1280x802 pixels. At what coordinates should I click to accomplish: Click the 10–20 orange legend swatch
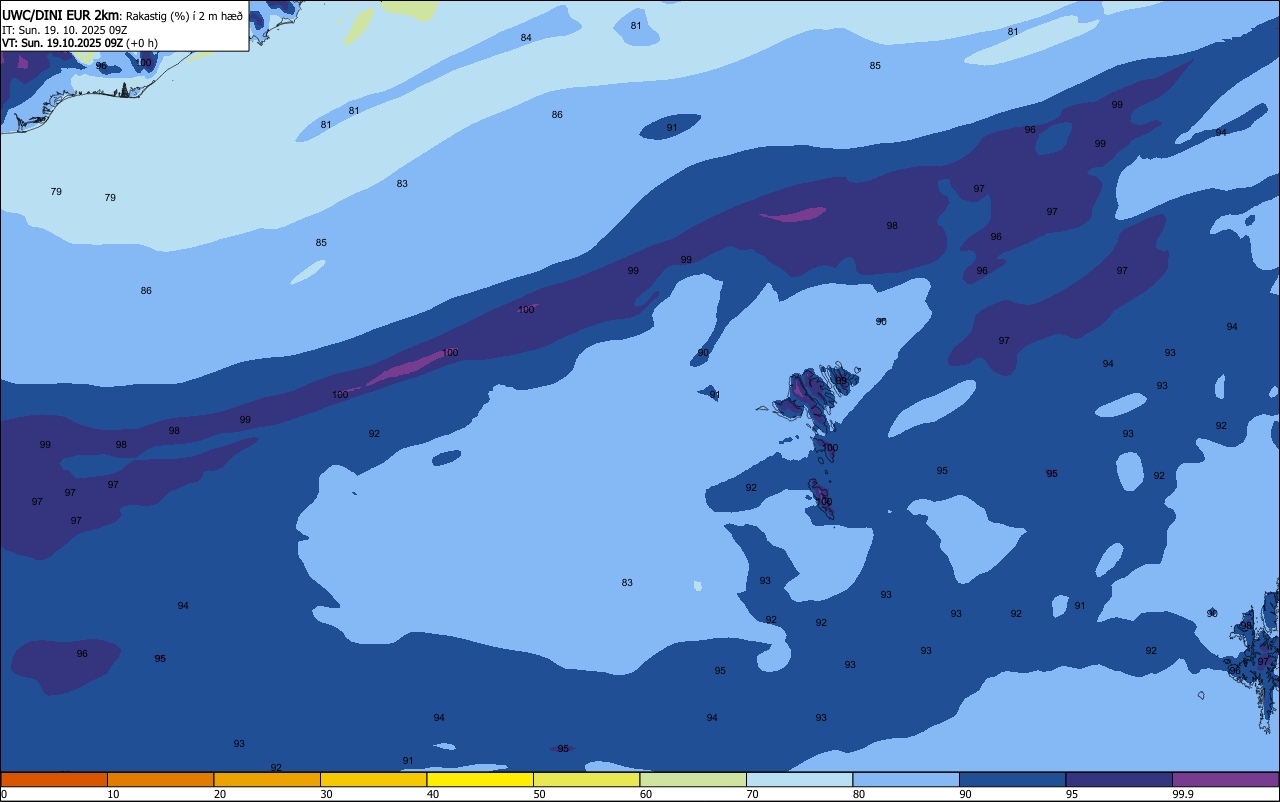(x=160, y=779)
